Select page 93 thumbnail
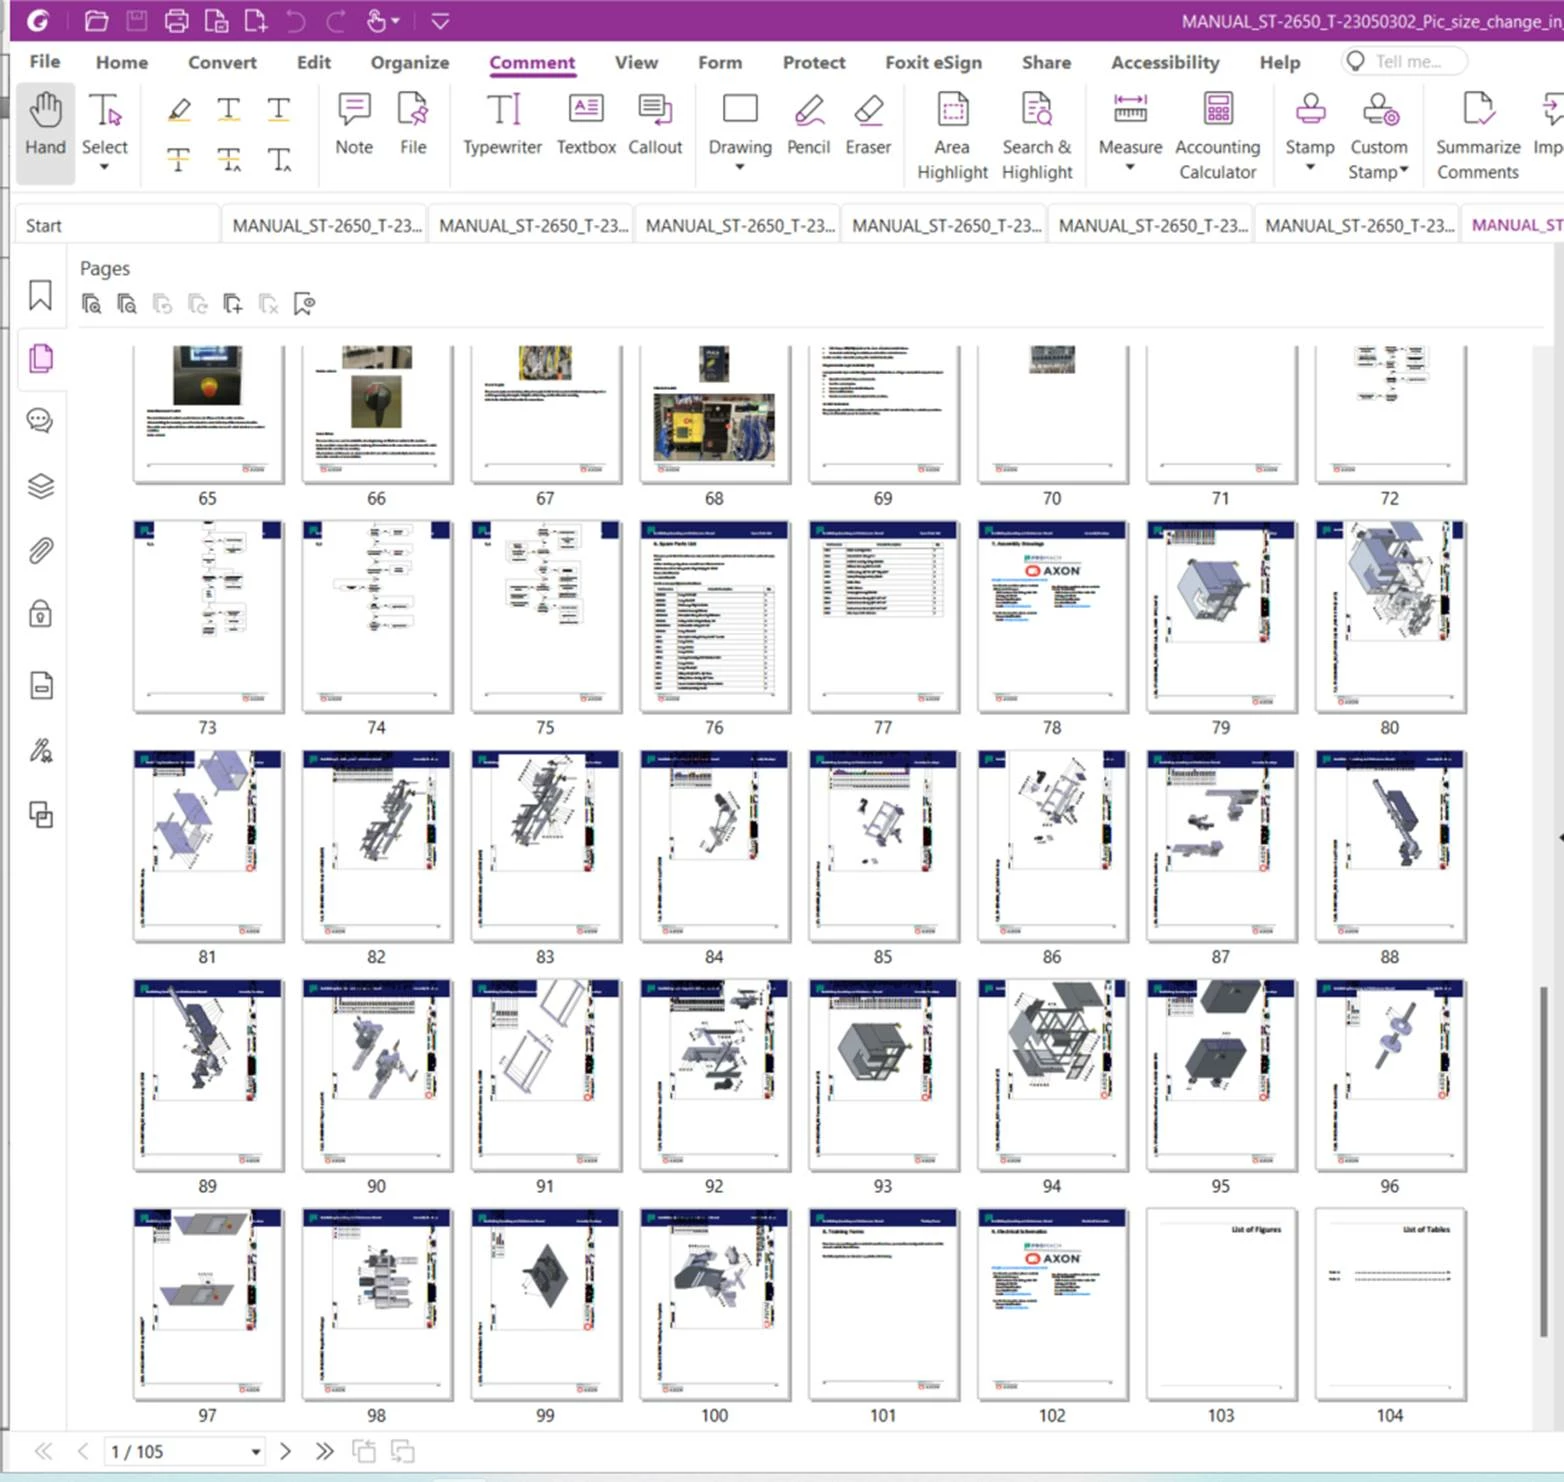 tap(883, 1075)
